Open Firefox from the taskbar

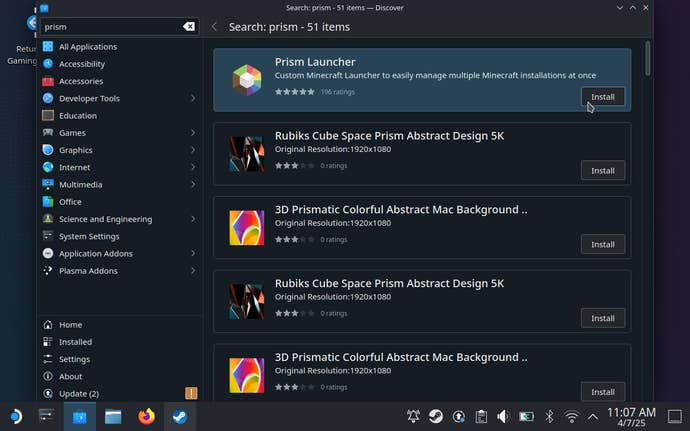click(x=147, y=416)
